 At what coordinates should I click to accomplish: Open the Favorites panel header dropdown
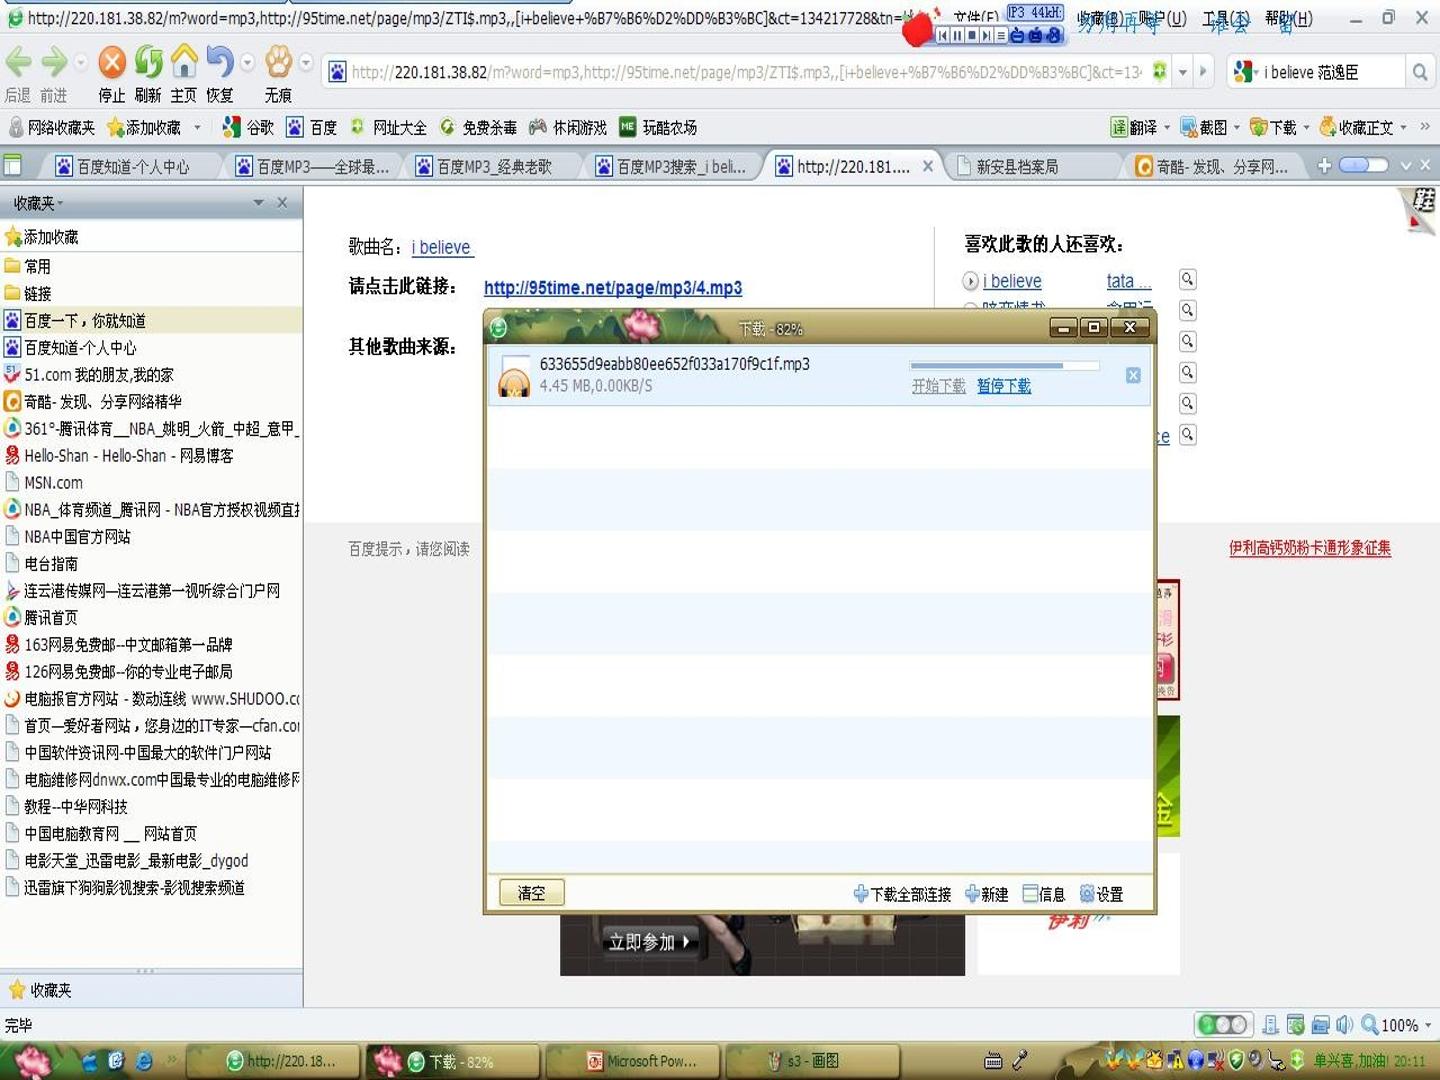point(258,203)
